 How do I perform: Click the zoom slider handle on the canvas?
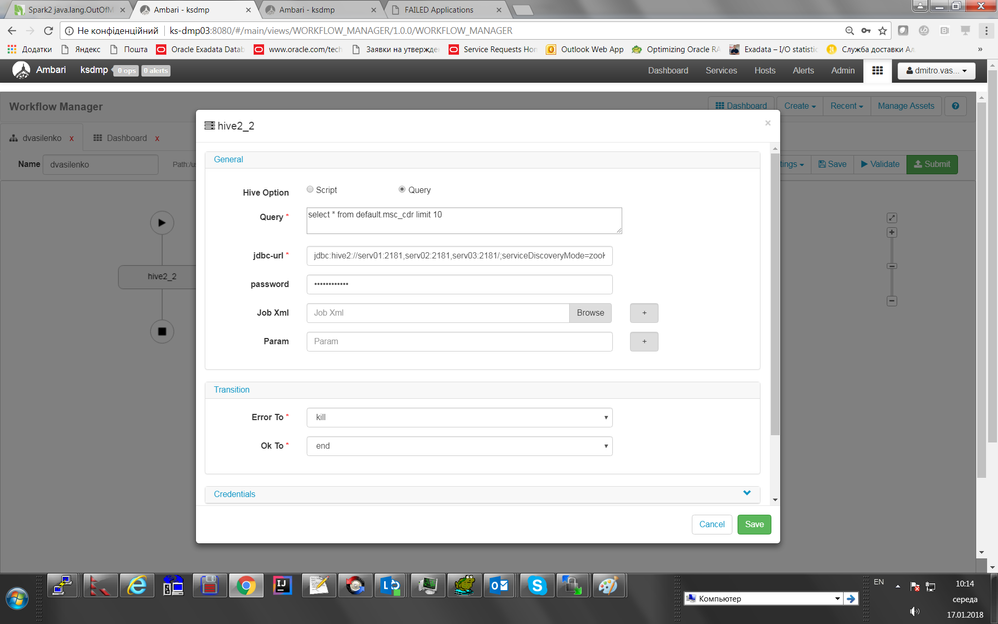[x=891, y=266]
